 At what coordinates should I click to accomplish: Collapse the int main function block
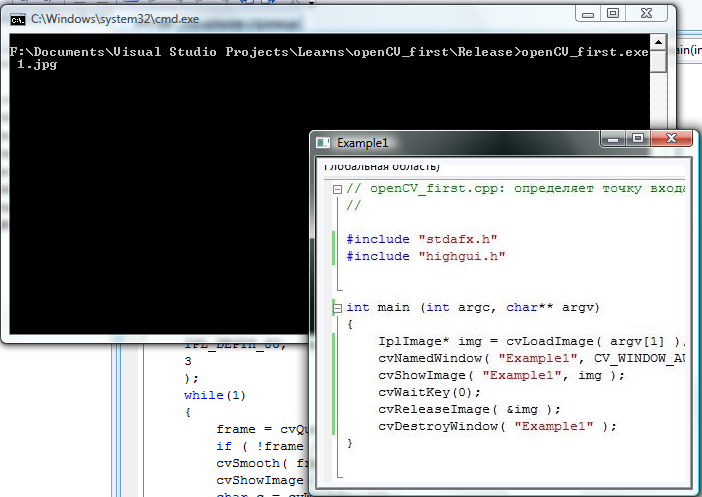pos(339,308)
